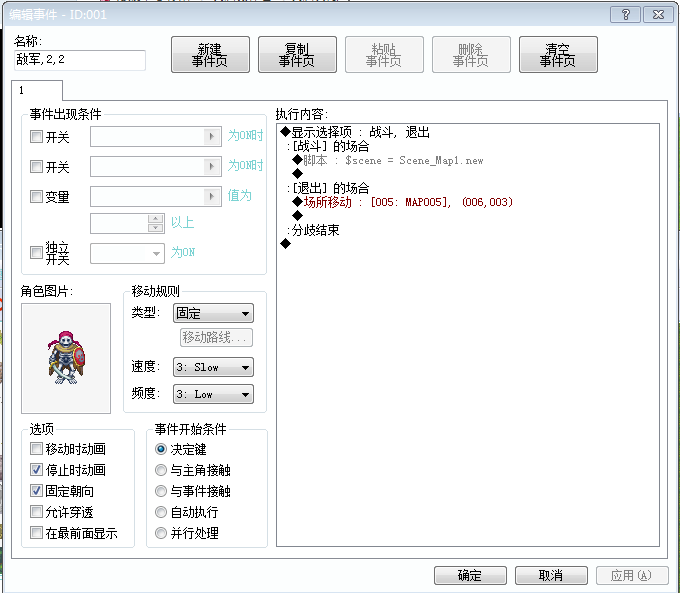The width and height of the screenshot is (680, 593).
Task: Open the 频度 frequency dropdown
Action: 213,394
